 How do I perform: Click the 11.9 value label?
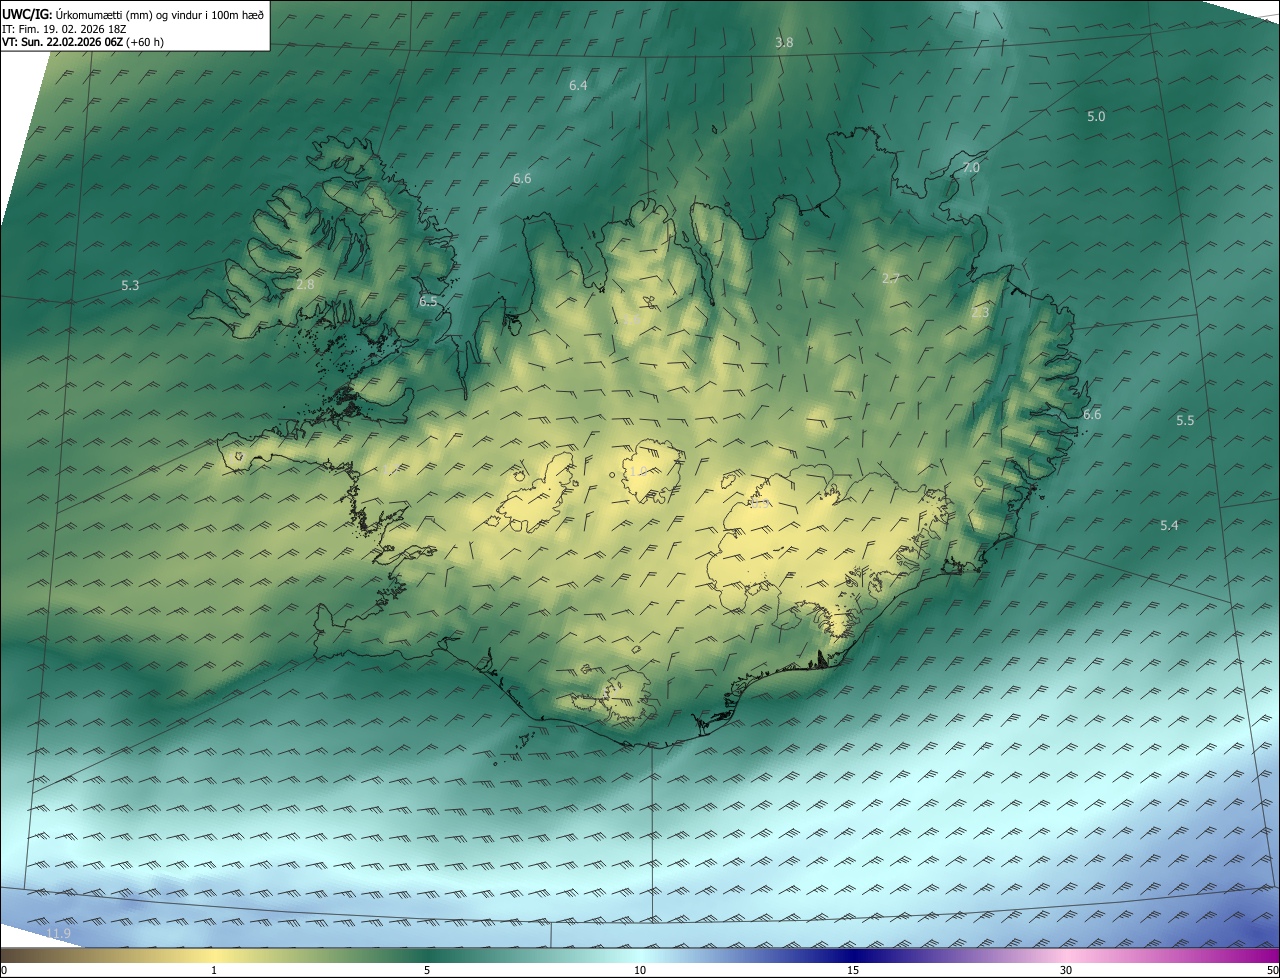(59, 933)
